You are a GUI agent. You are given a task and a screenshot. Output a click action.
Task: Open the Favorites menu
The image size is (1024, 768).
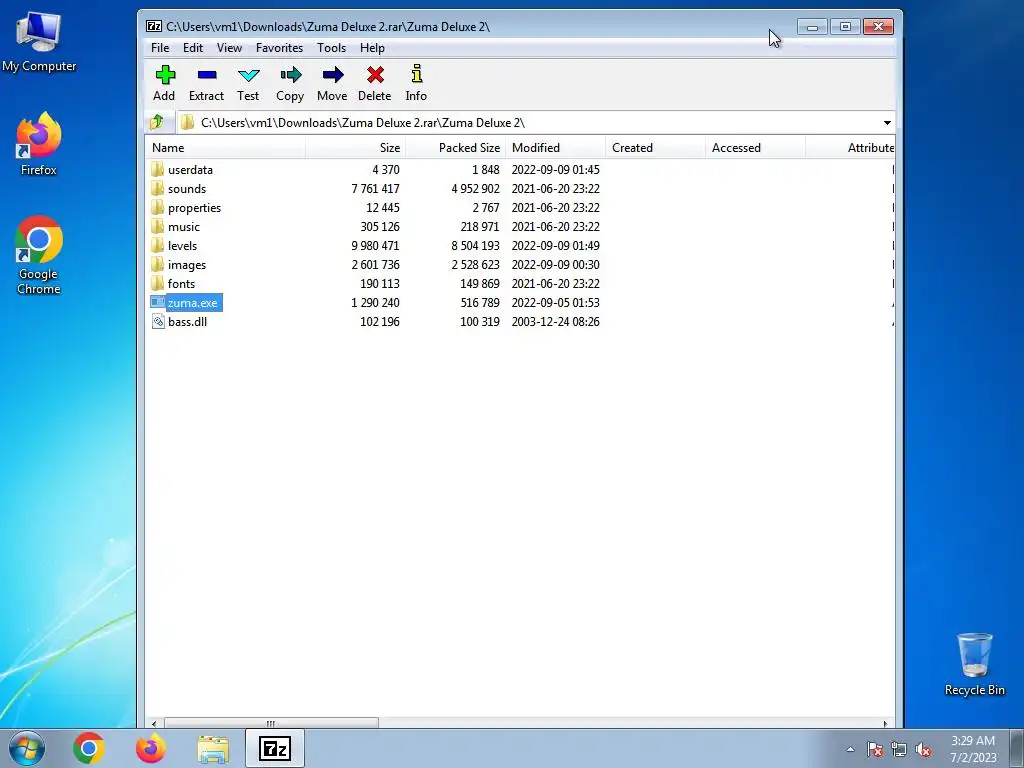click(x=280, y=48)
